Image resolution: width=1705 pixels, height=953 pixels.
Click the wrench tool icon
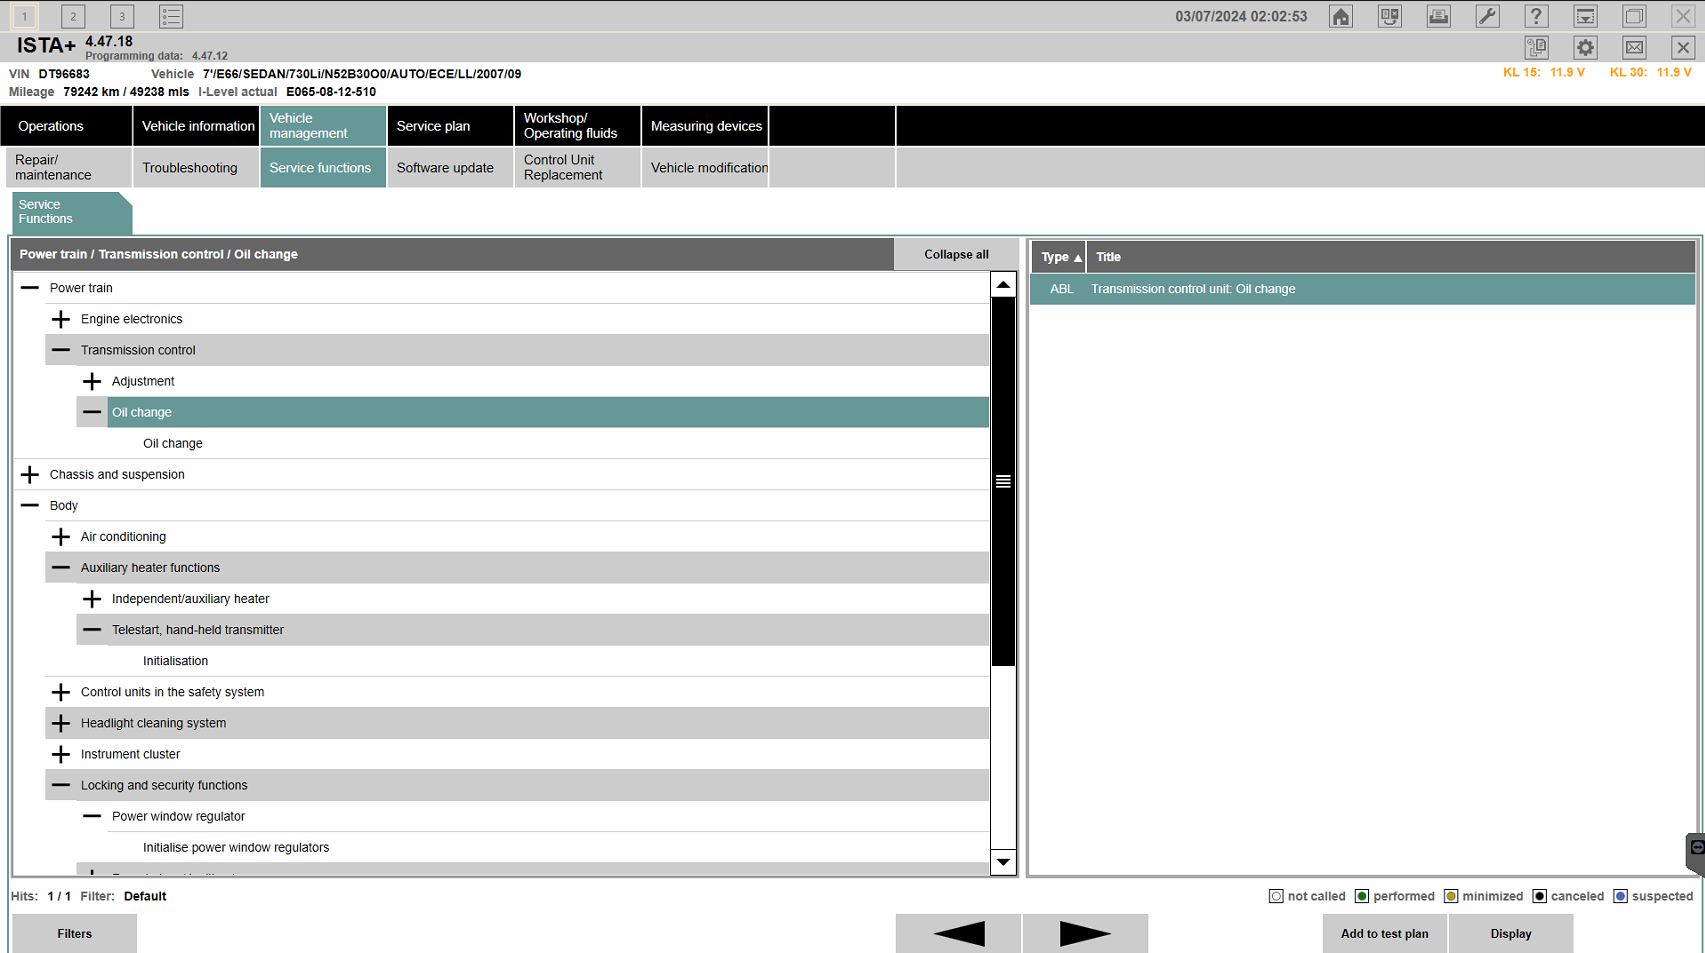(1487, 16)
